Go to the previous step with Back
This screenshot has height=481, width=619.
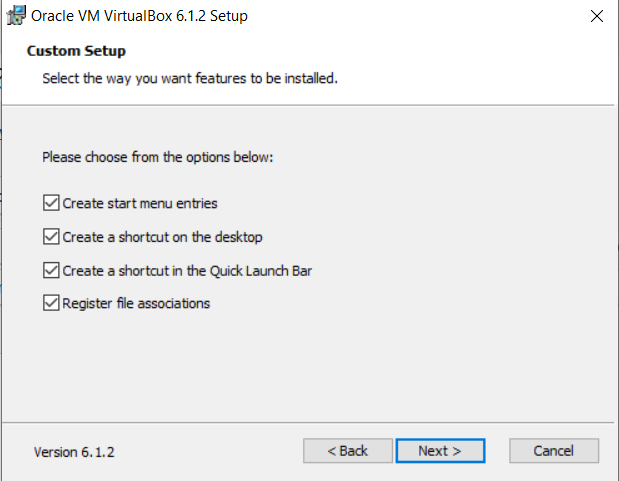pos(348,451)
